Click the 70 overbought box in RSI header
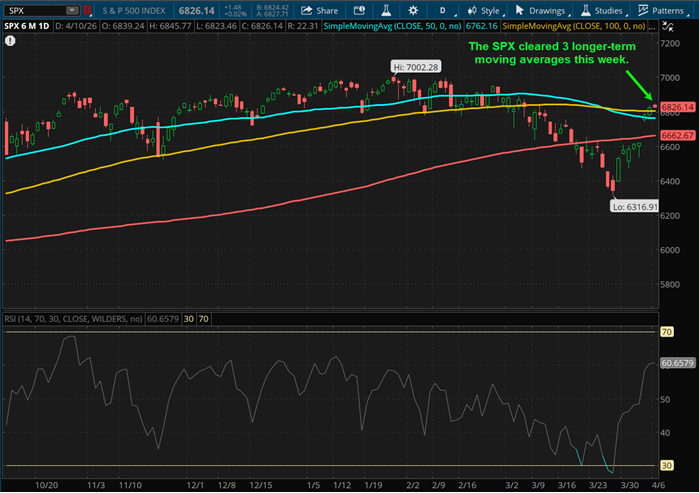The height and width of the screenshot is (493, 699). pyautogui.click(x=204, y=319)
